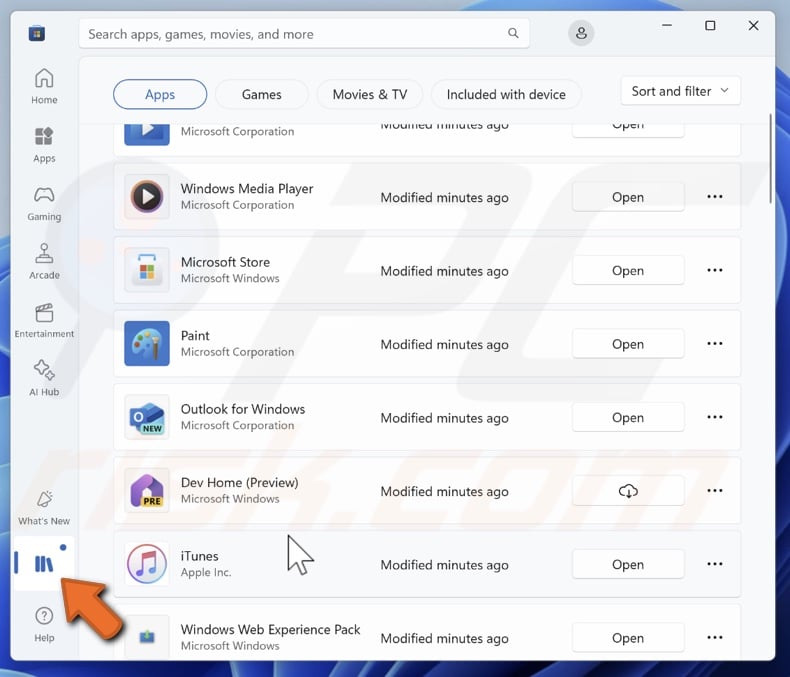Switch to the Games filter tab

click(261, 94)
